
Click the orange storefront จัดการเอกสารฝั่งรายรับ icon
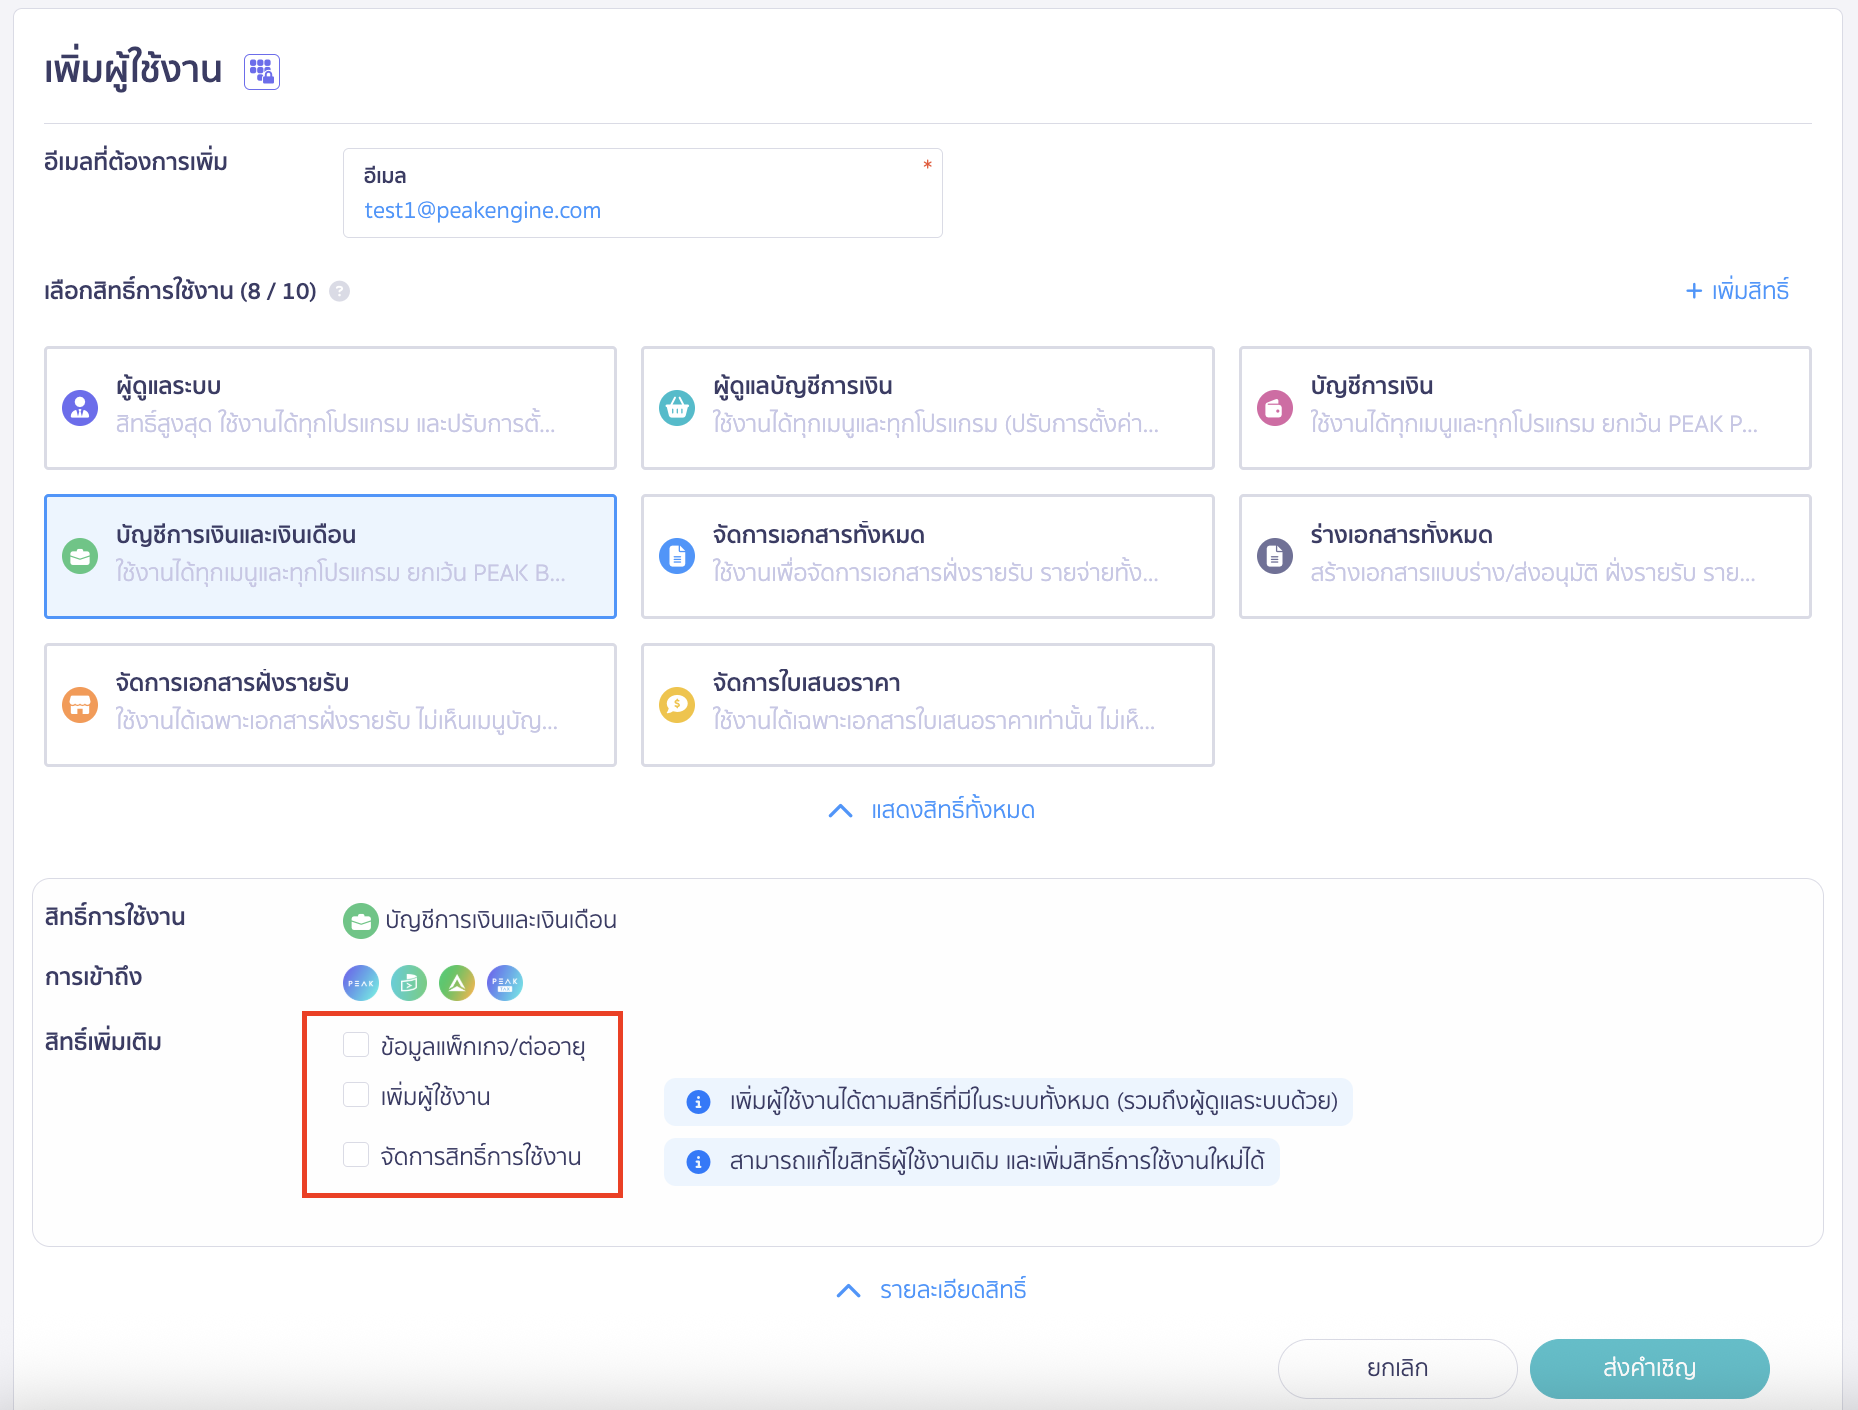point(80,705)
